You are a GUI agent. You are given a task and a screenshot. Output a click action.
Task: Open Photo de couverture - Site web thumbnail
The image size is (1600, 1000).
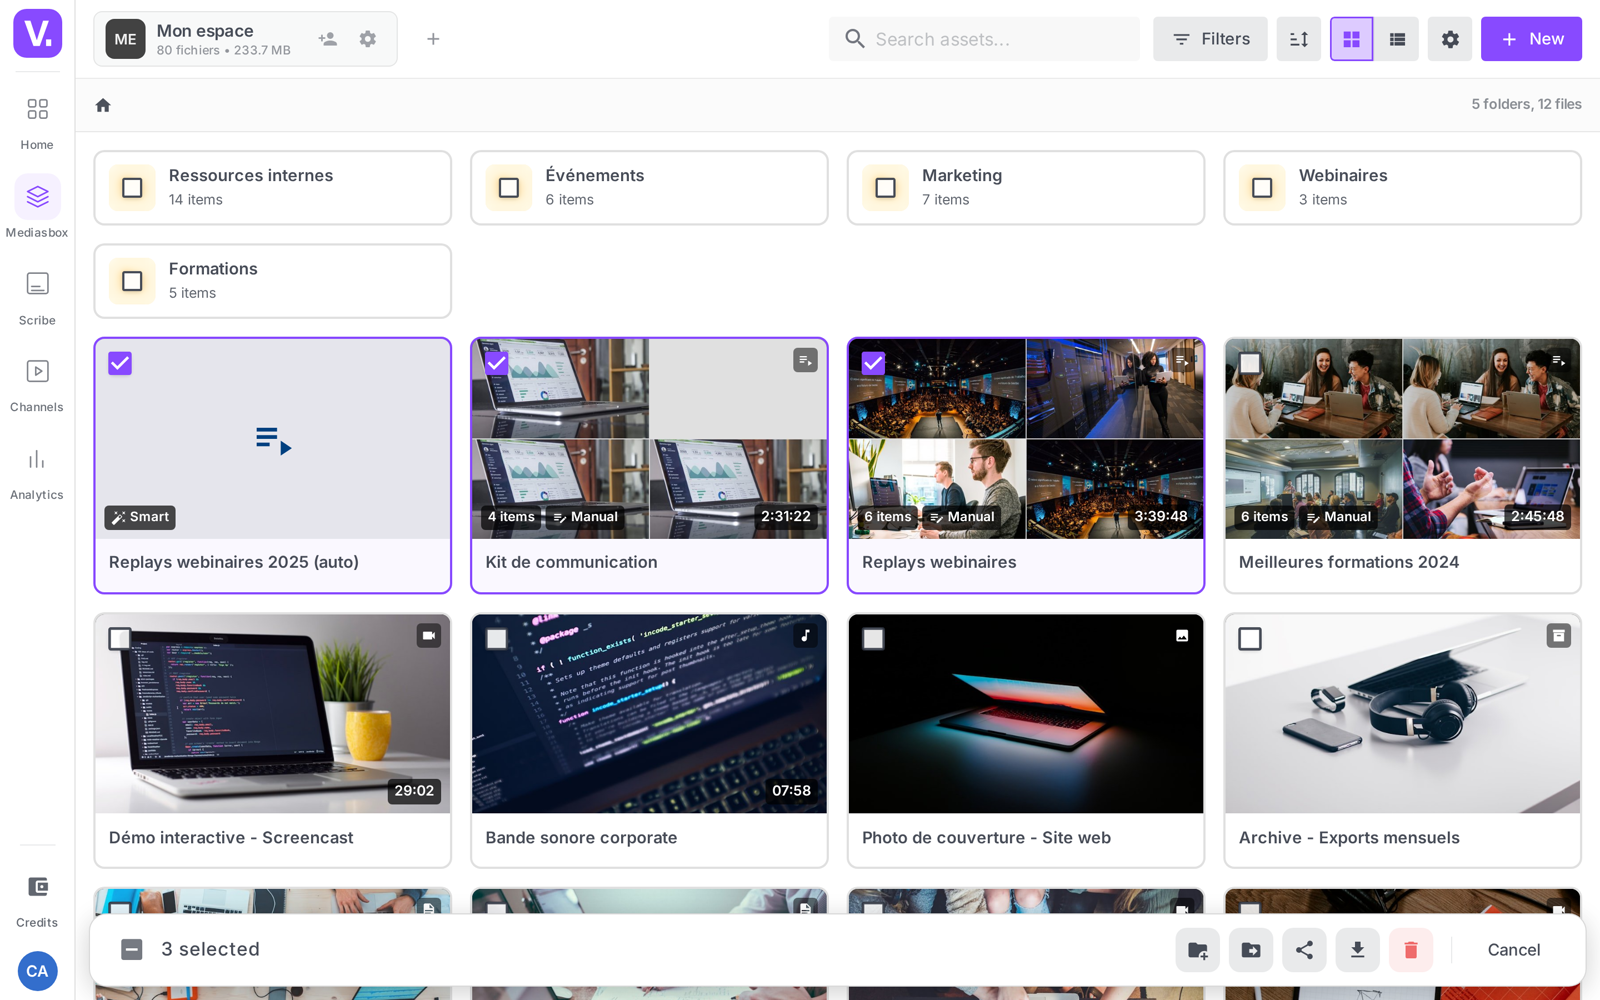tap(1026, 714)
